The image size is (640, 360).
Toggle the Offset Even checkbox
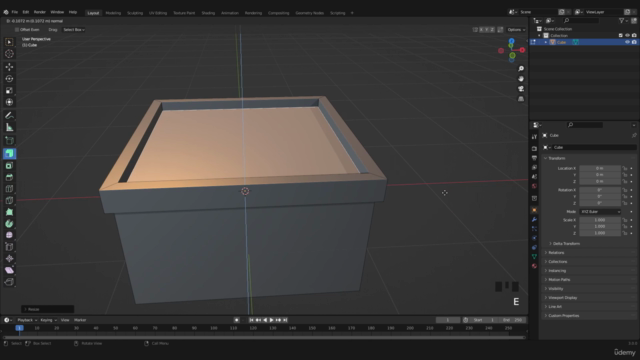pos(17,29)
